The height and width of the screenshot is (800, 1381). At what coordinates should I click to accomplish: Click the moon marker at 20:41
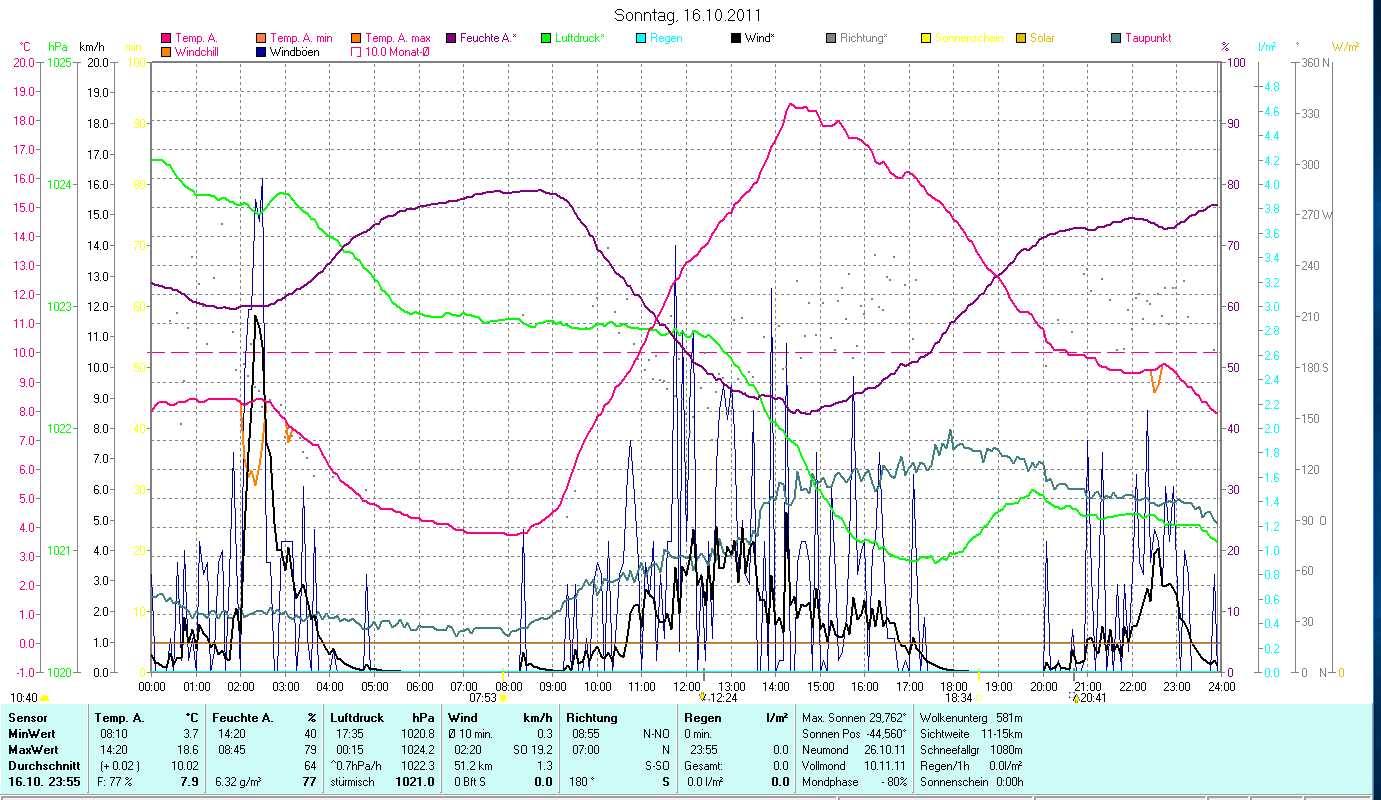point(1076,698)
